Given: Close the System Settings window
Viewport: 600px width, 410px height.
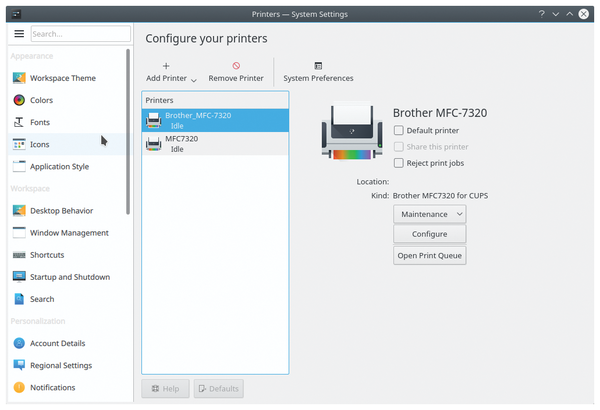Looking at the screenshot, I should 584,14.
